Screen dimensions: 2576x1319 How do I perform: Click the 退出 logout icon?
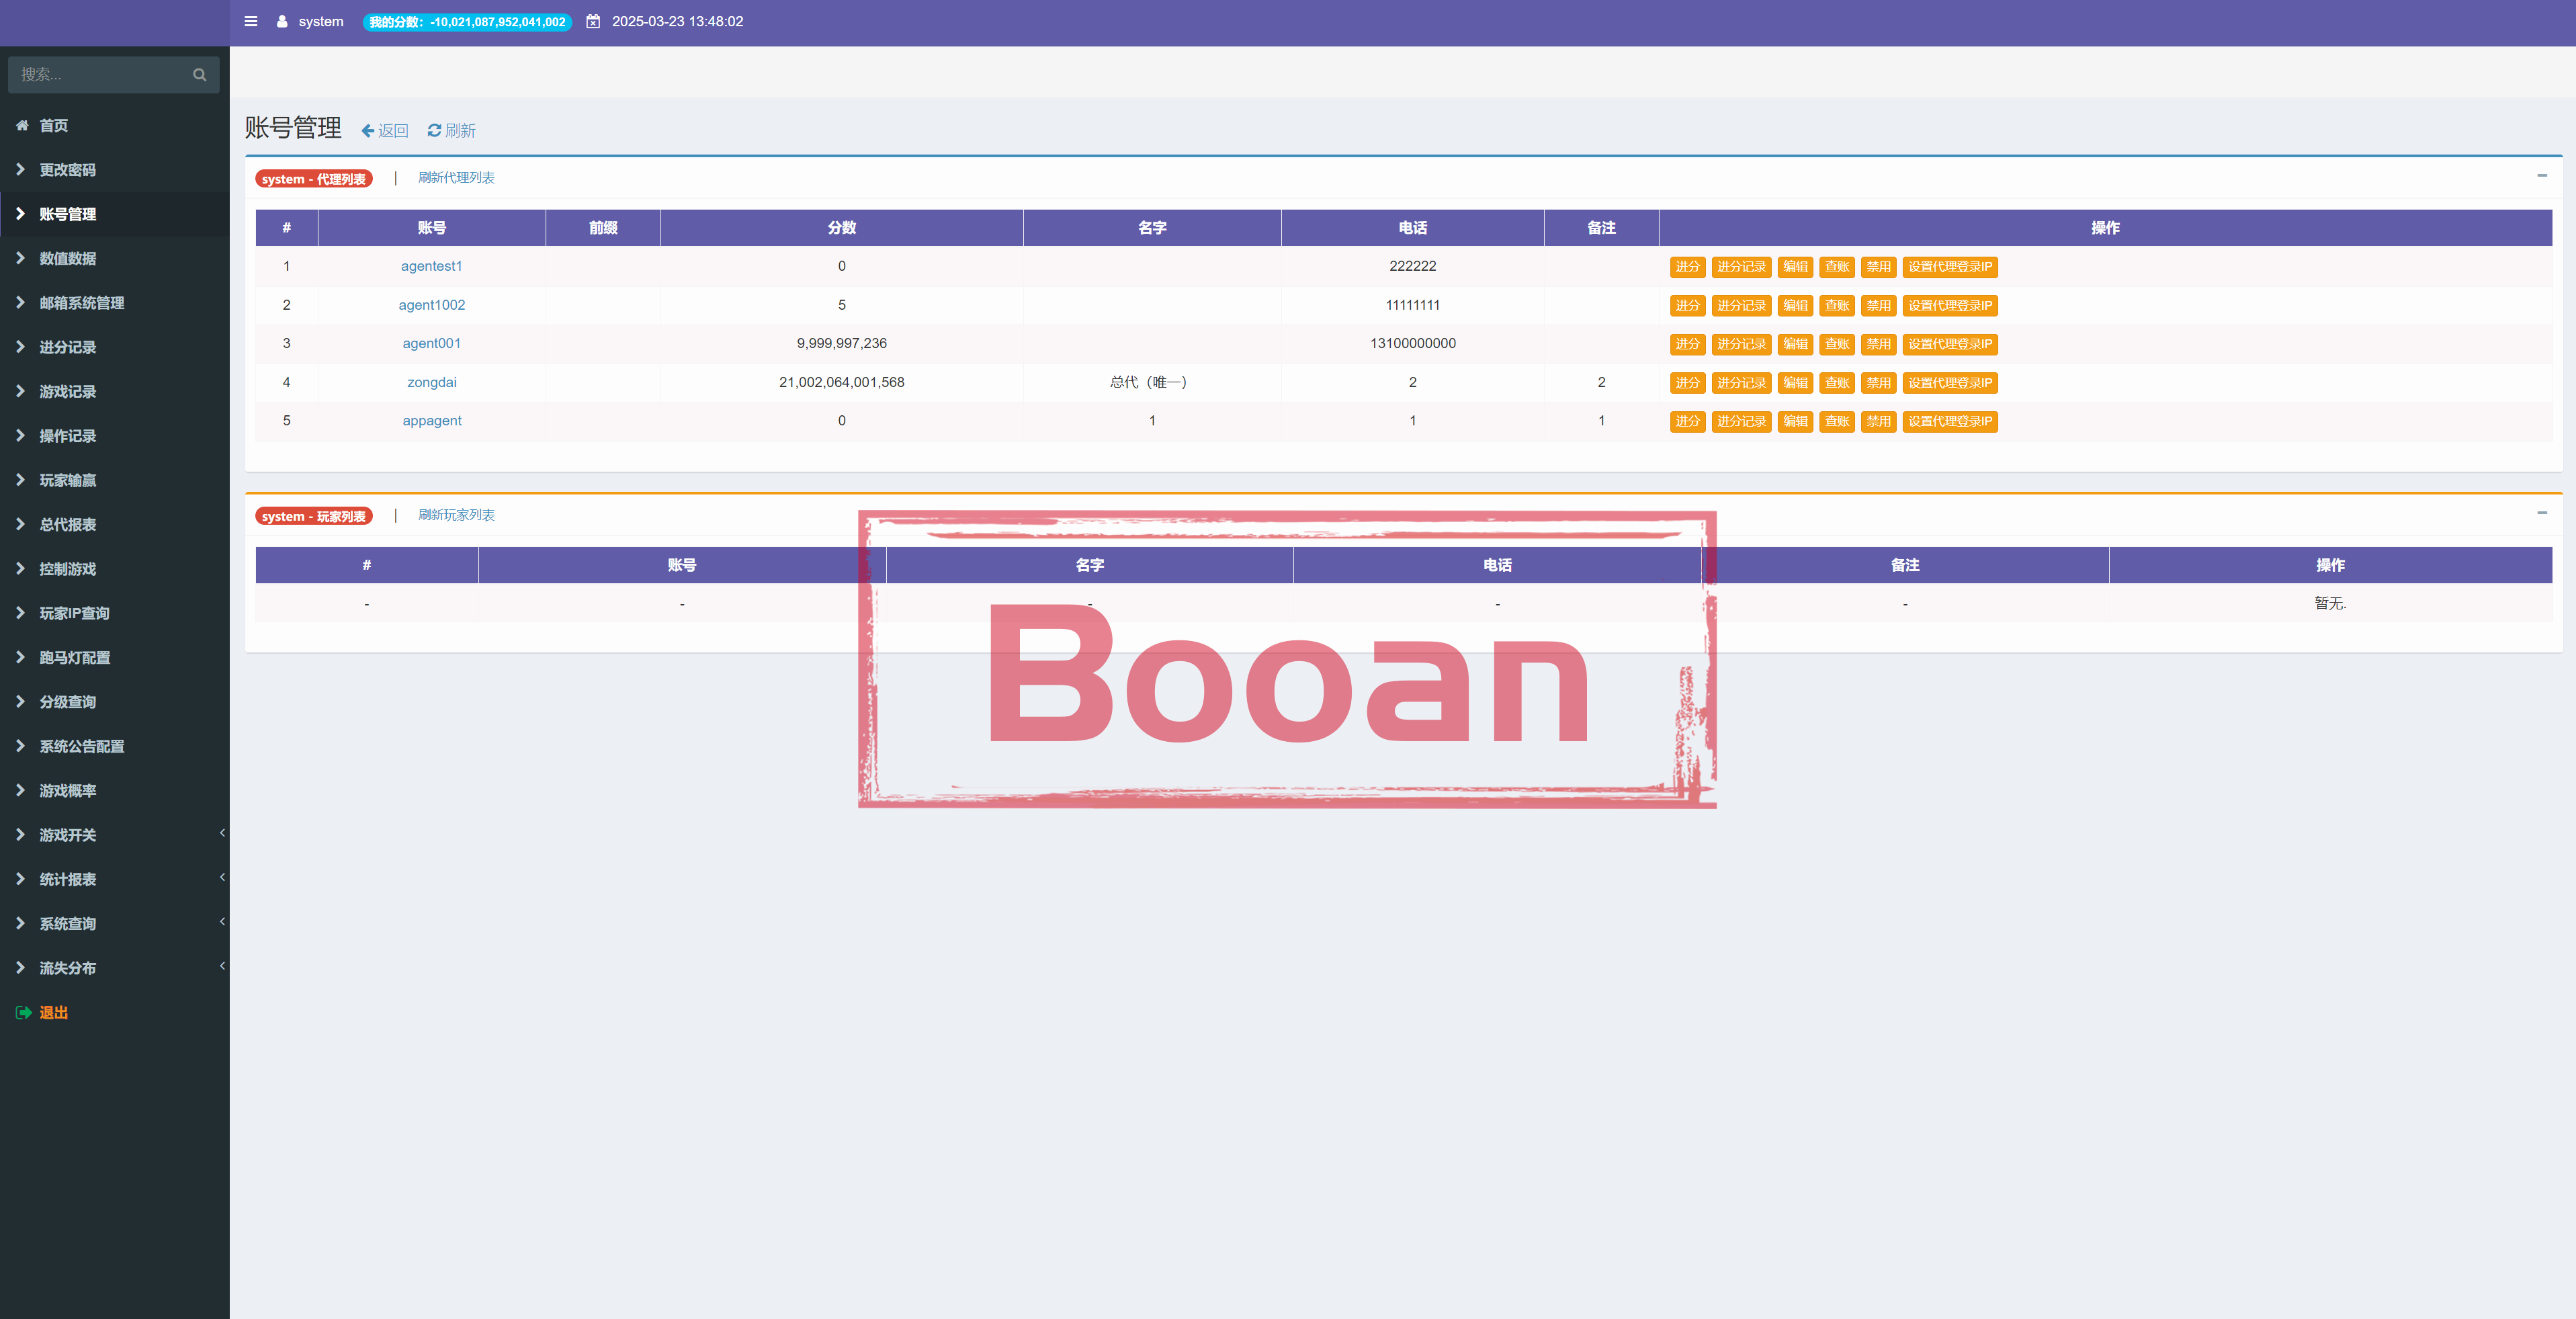[x=23, y=1012]
